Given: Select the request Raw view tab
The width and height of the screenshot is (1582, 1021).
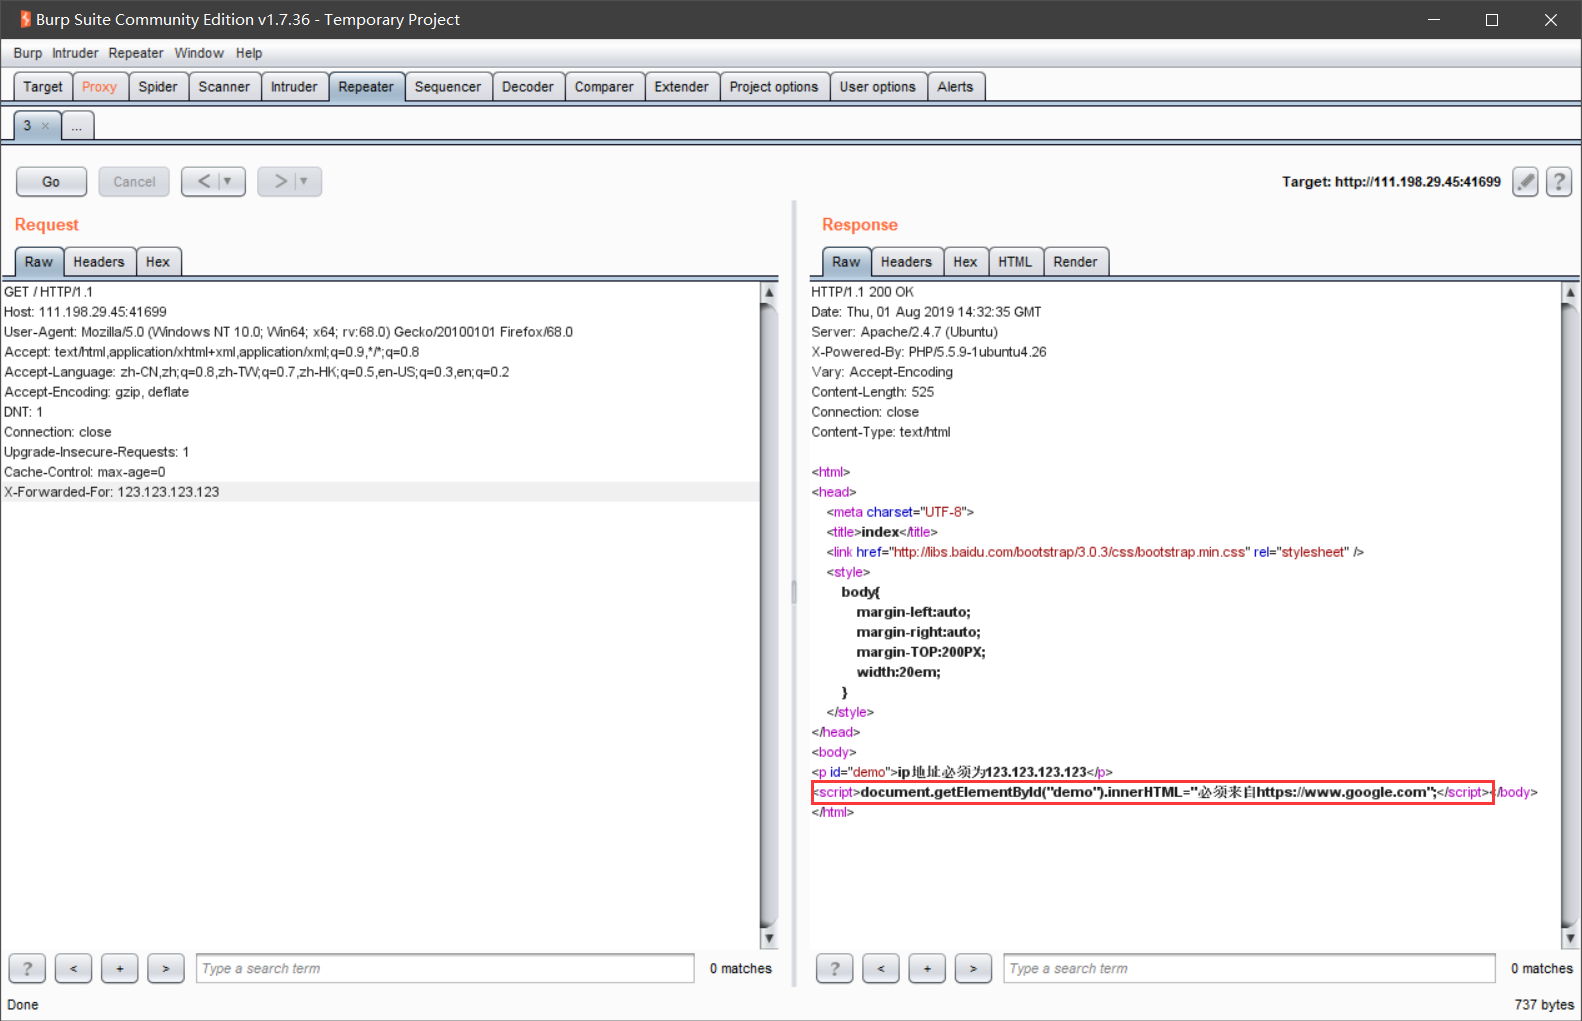Looking at the screenshot, I should coord(39,262).
